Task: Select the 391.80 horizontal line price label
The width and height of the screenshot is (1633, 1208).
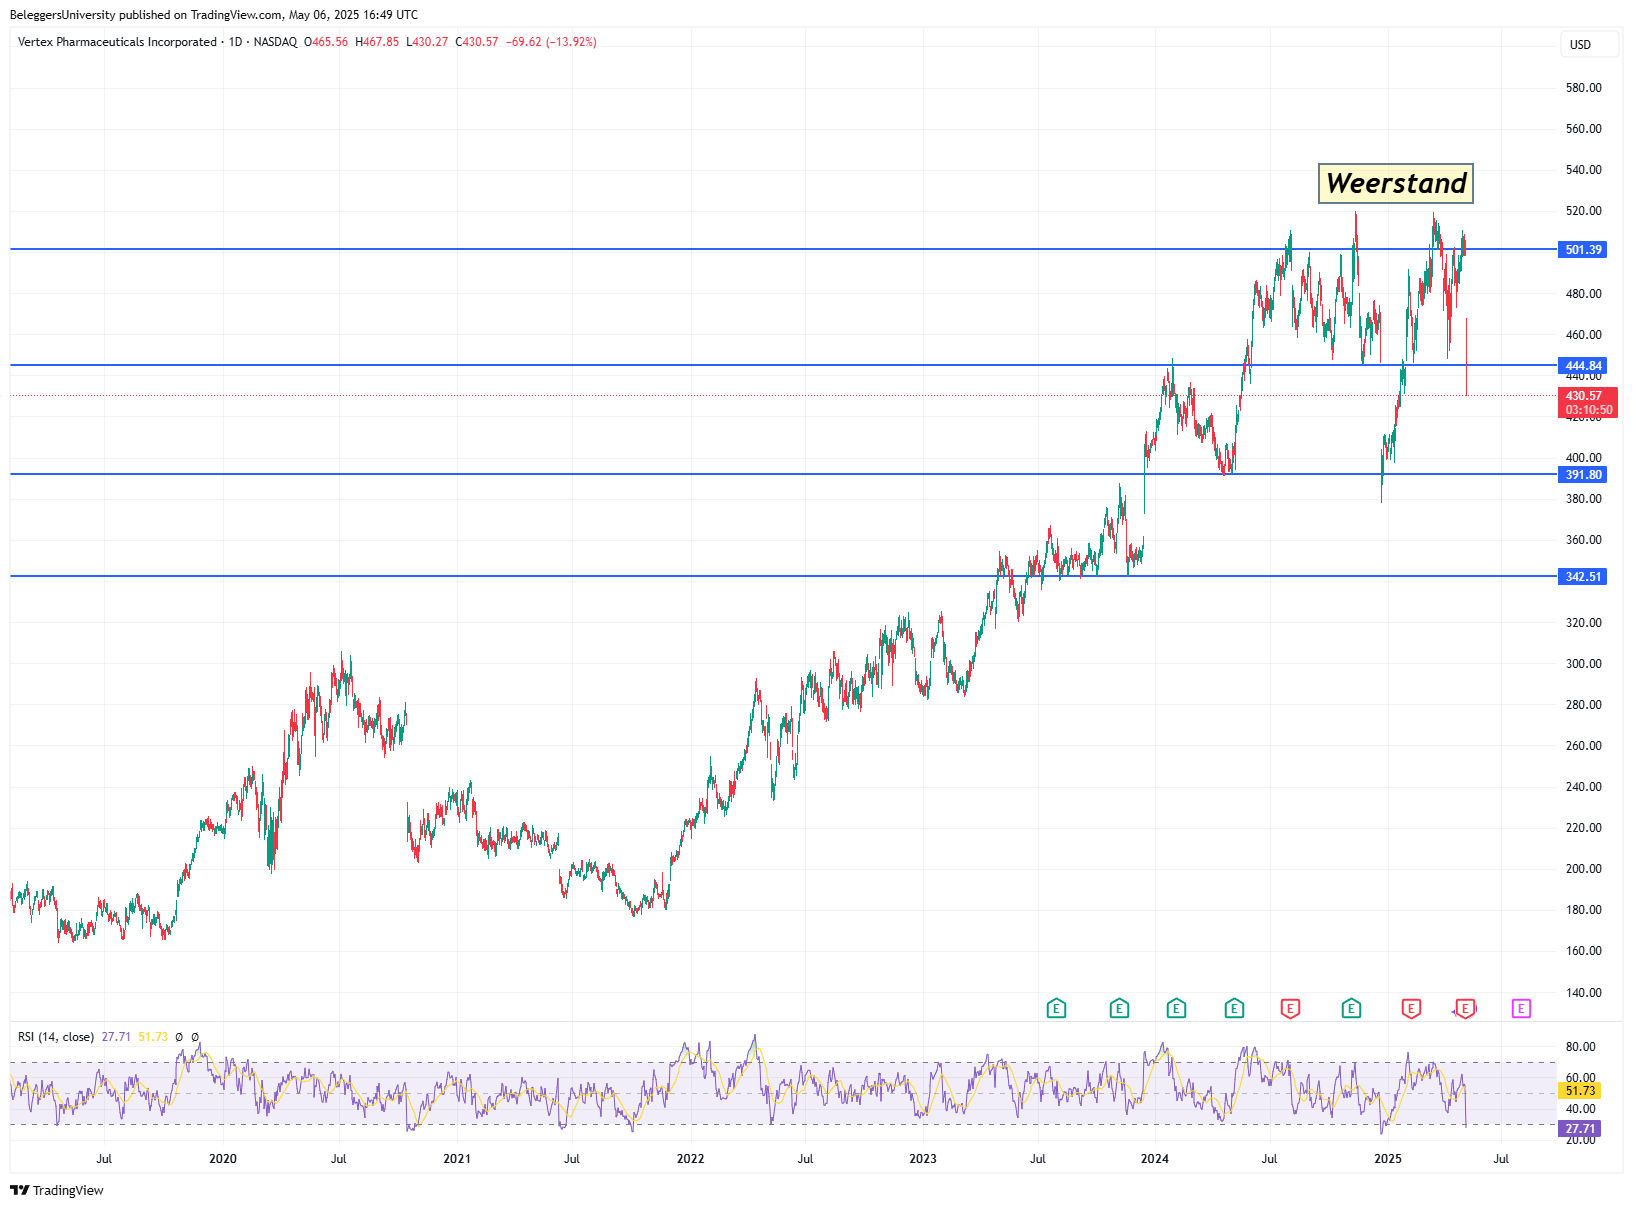Action: click(1583, 475)
